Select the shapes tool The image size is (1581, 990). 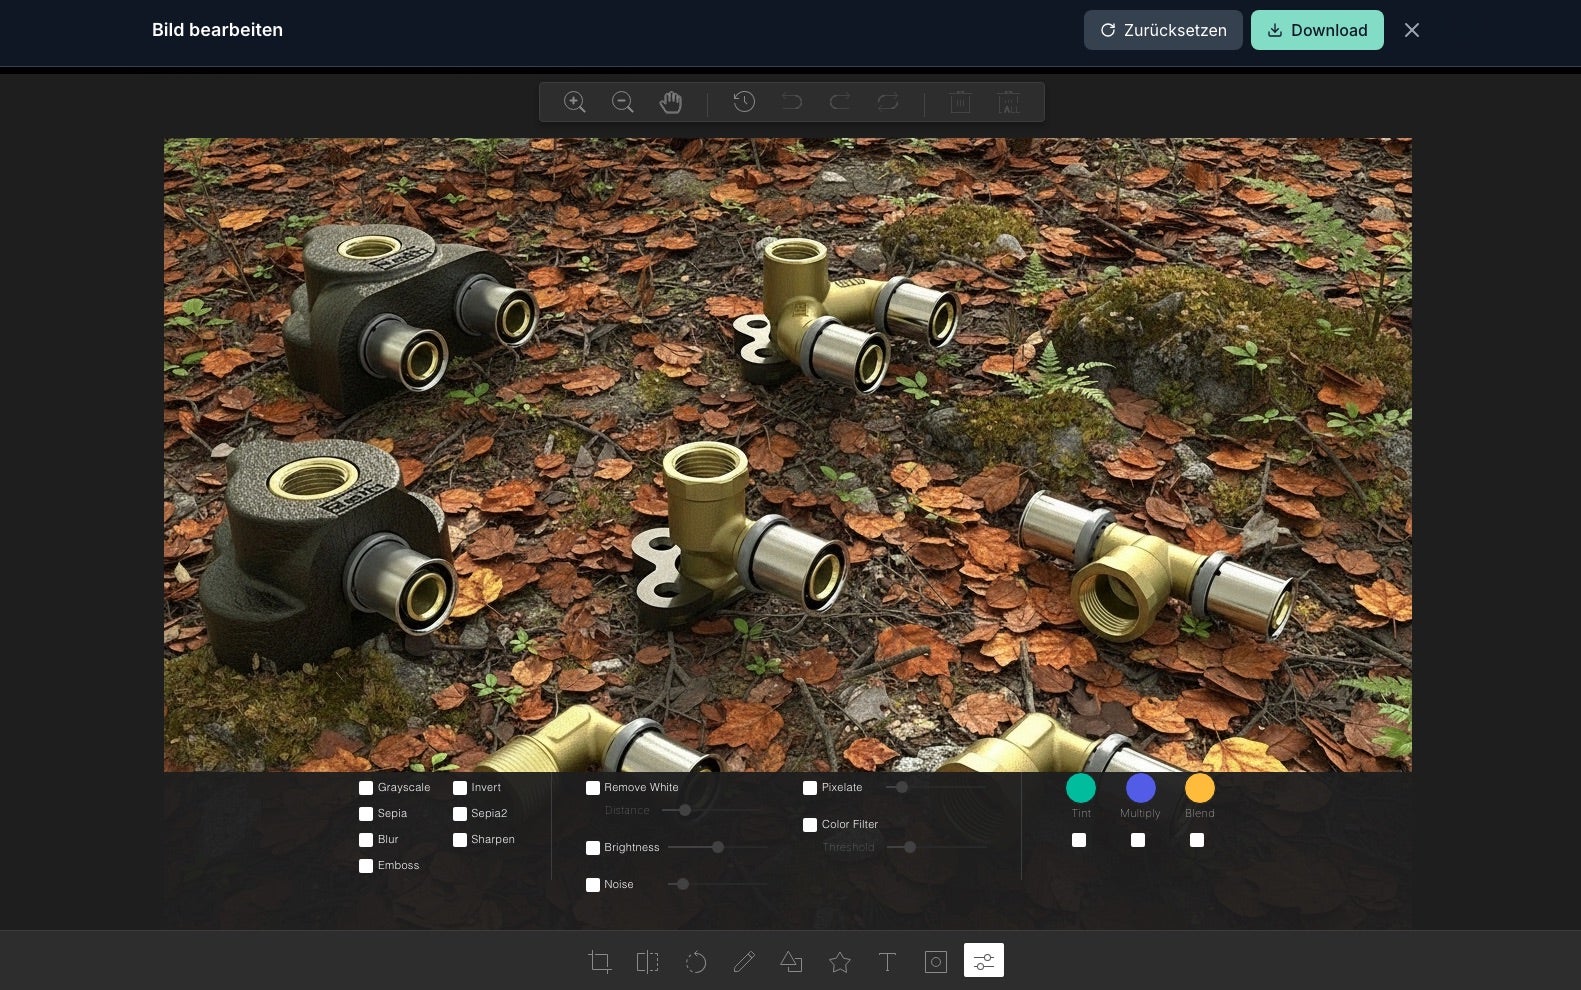click(x=792, y=962)
